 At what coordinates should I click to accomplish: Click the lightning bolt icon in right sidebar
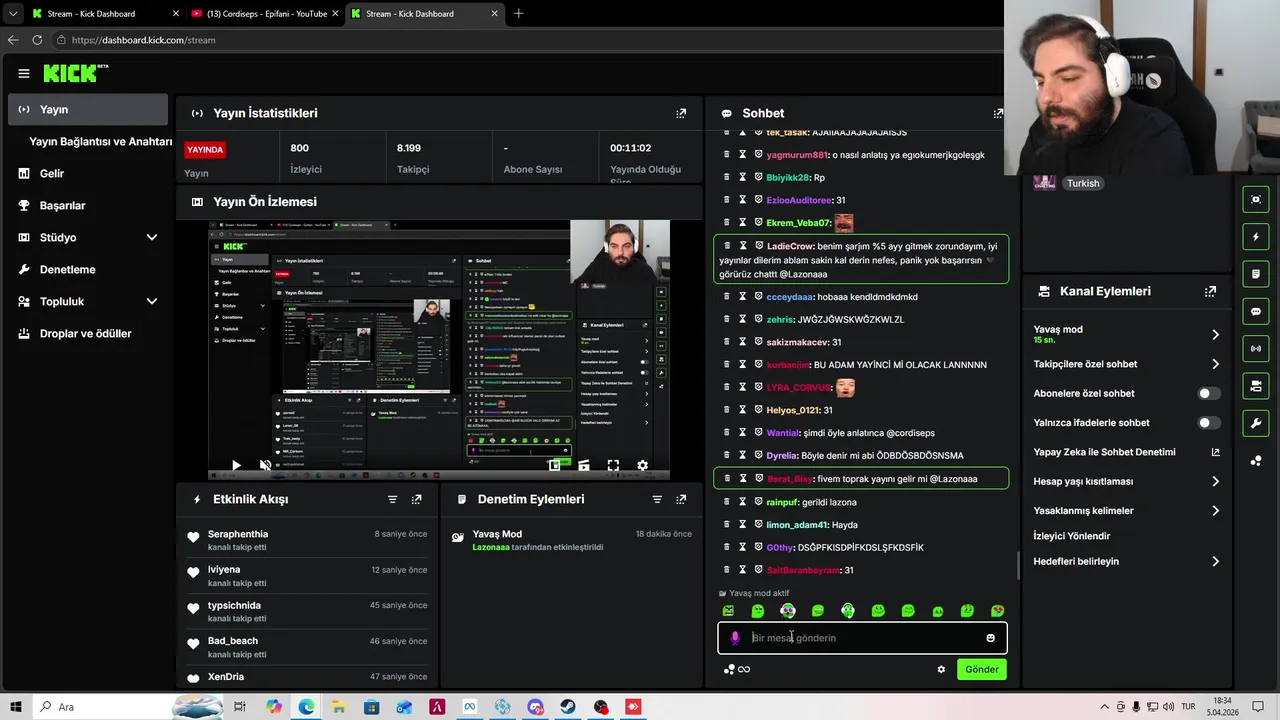tap(1256, 237)
